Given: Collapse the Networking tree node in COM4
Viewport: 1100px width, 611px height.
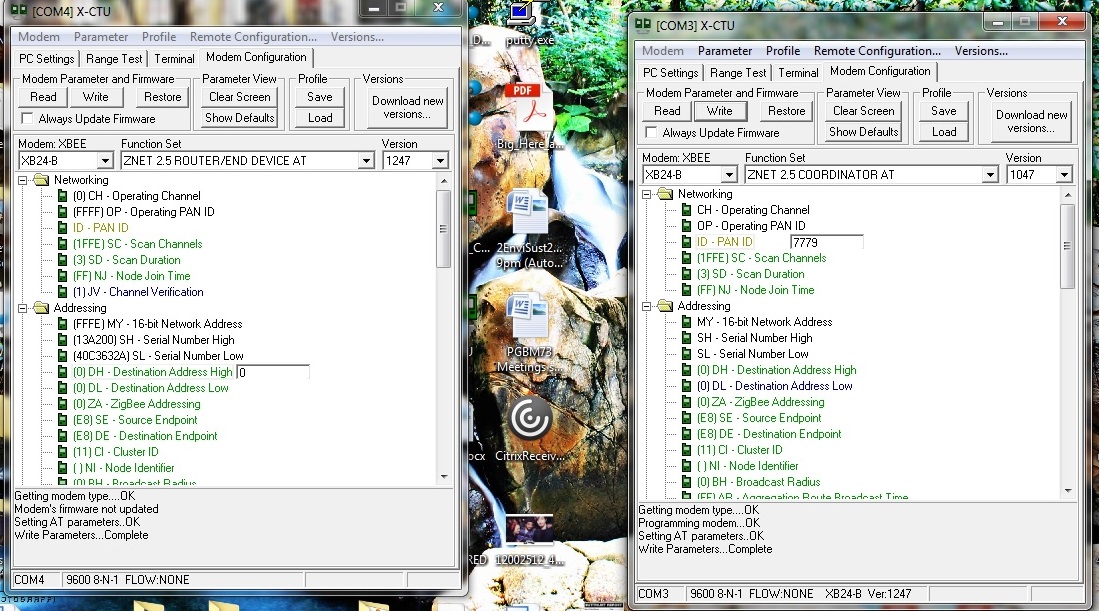Looking at the screenshot, I should [x=22, y=180].
